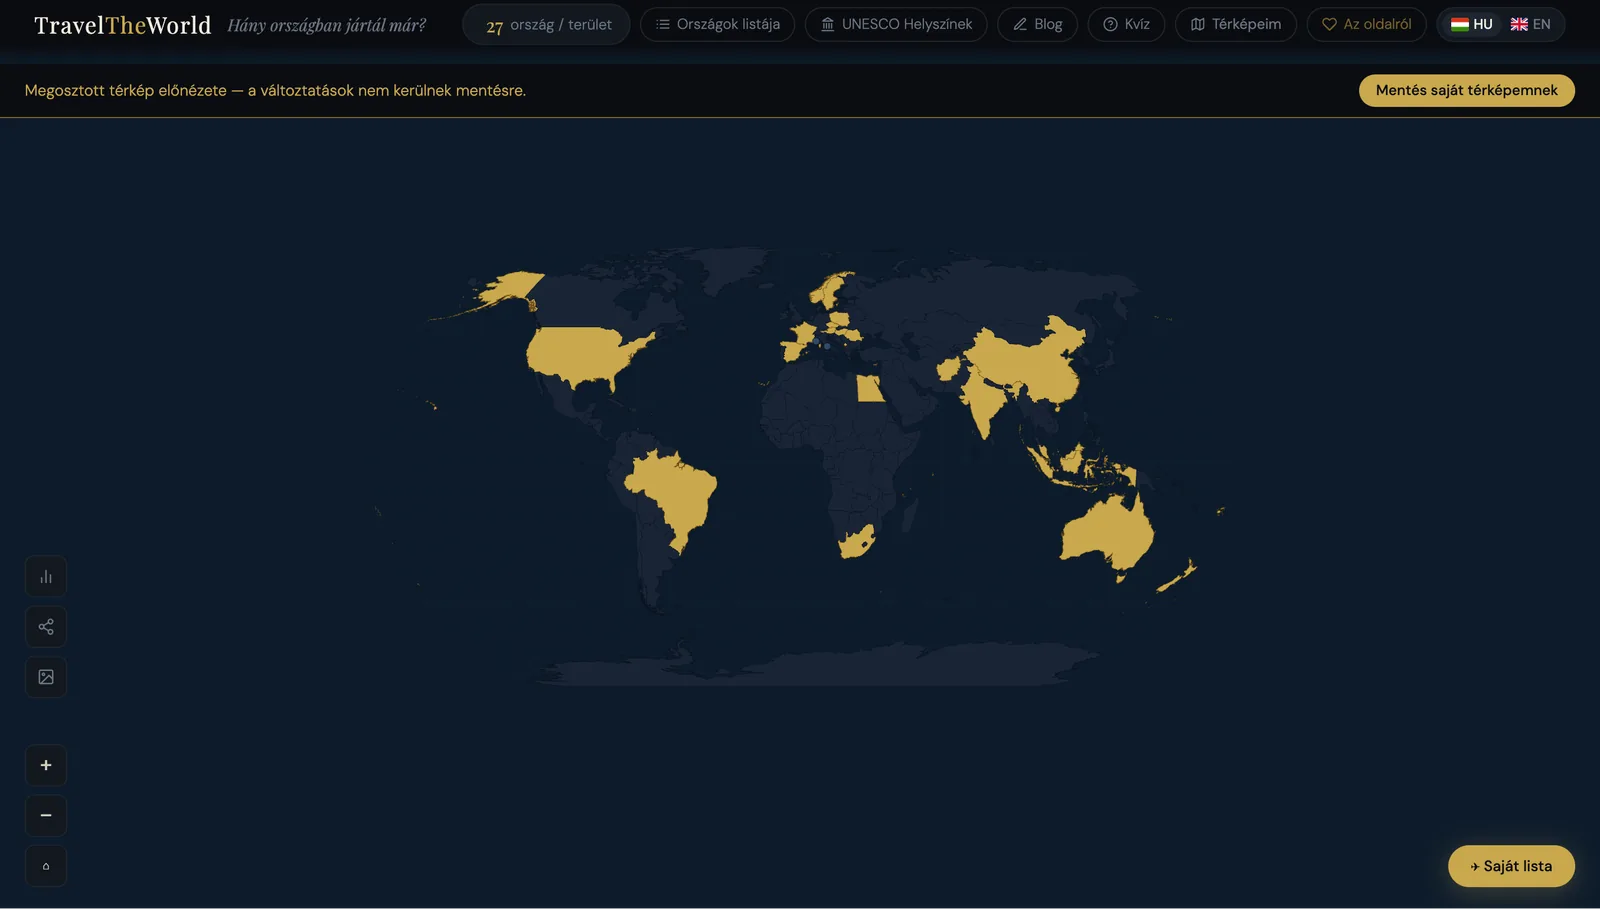Zoom out with the minus button
Image resolution: width=1600 pixels, height=909 pixels.
coord(46,815)
